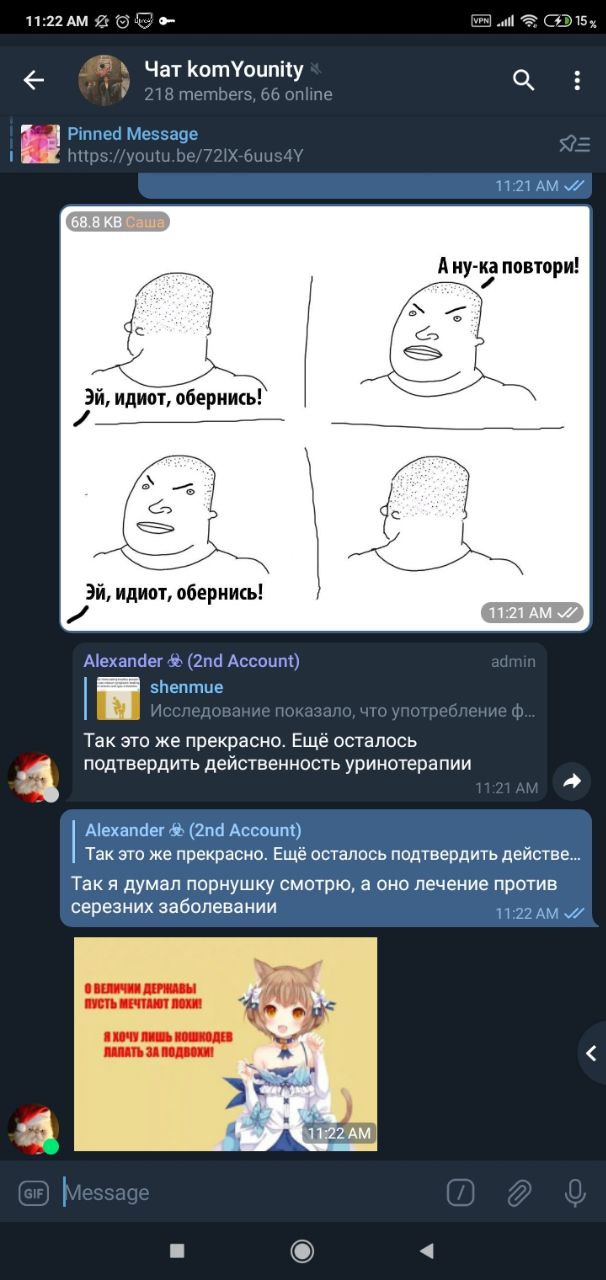Open pinned messages list icon
Image resolution: width=606 pixels, height=1280 pixels.
click(x=574, y=144)
